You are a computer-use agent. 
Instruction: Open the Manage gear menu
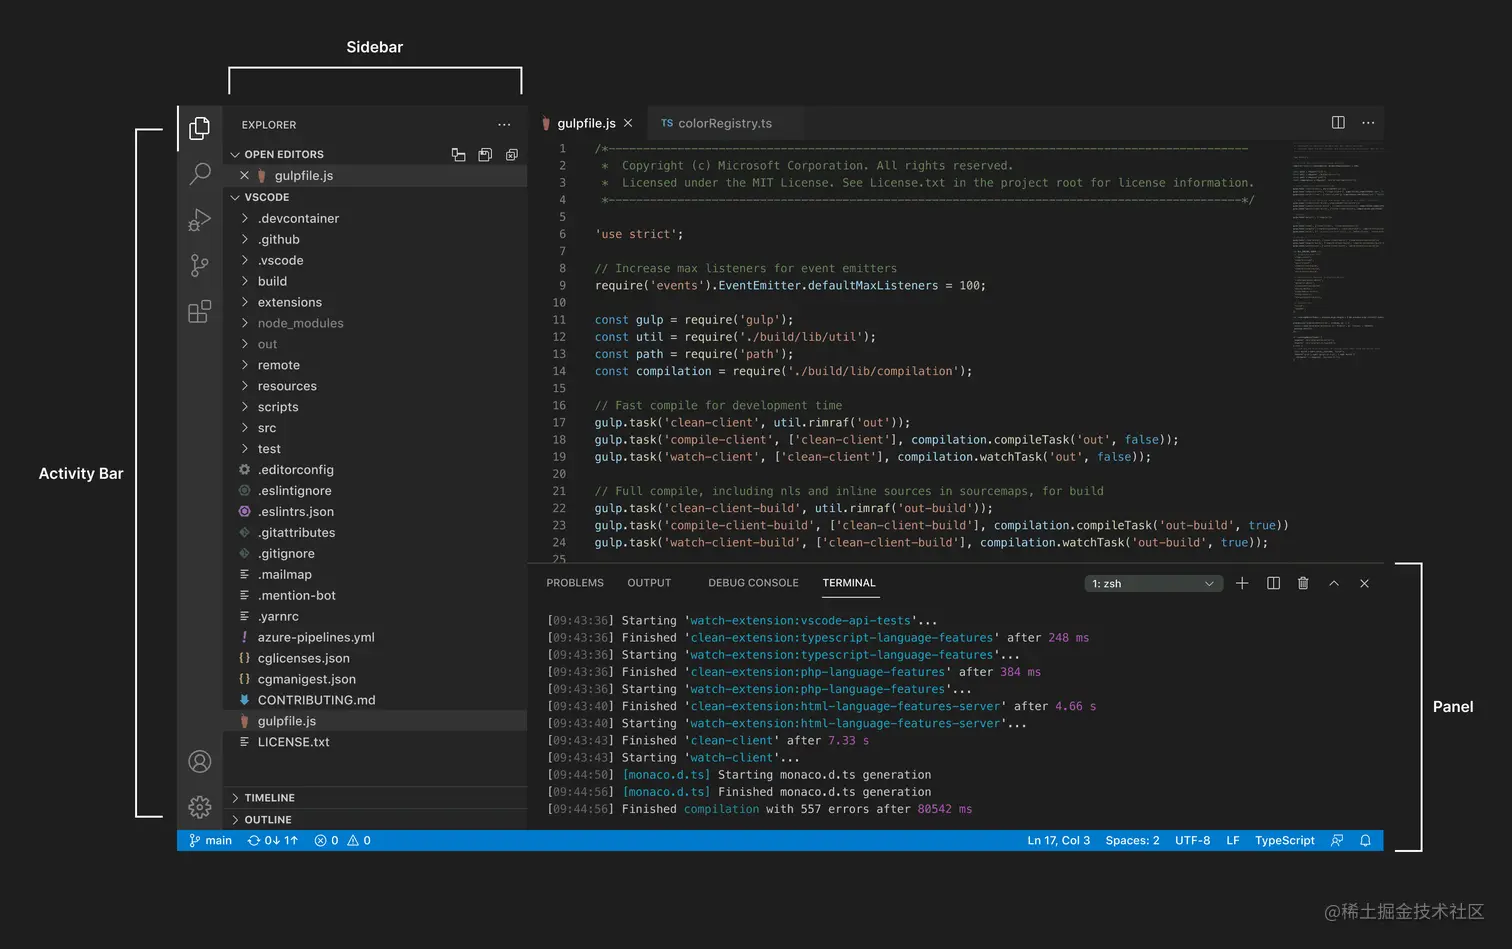tap(200, 807)
